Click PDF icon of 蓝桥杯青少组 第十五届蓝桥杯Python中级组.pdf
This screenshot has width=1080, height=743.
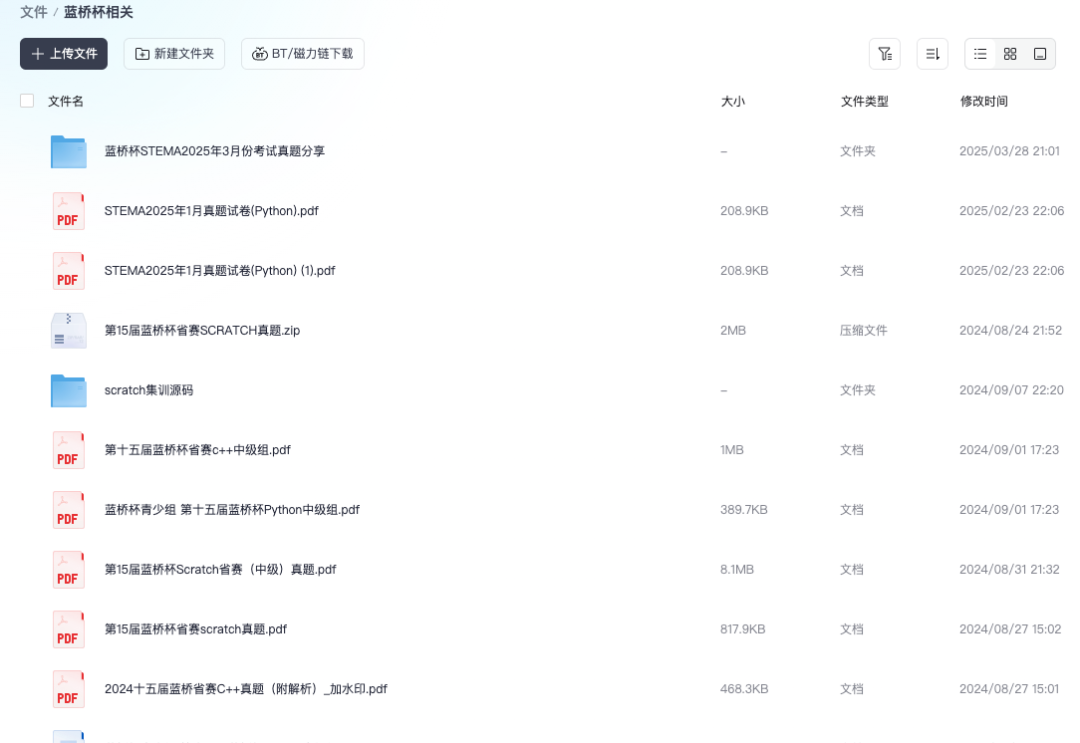[x=68, y=510]
